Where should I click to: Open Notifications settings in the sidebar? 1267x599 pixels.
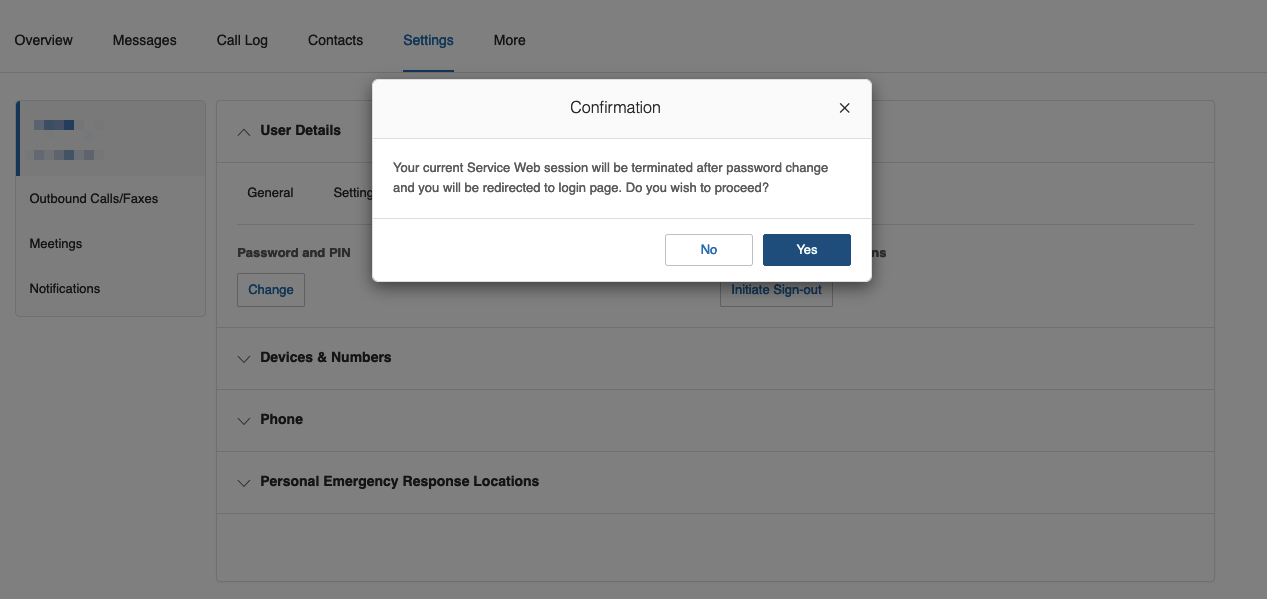tap(65, 289)
